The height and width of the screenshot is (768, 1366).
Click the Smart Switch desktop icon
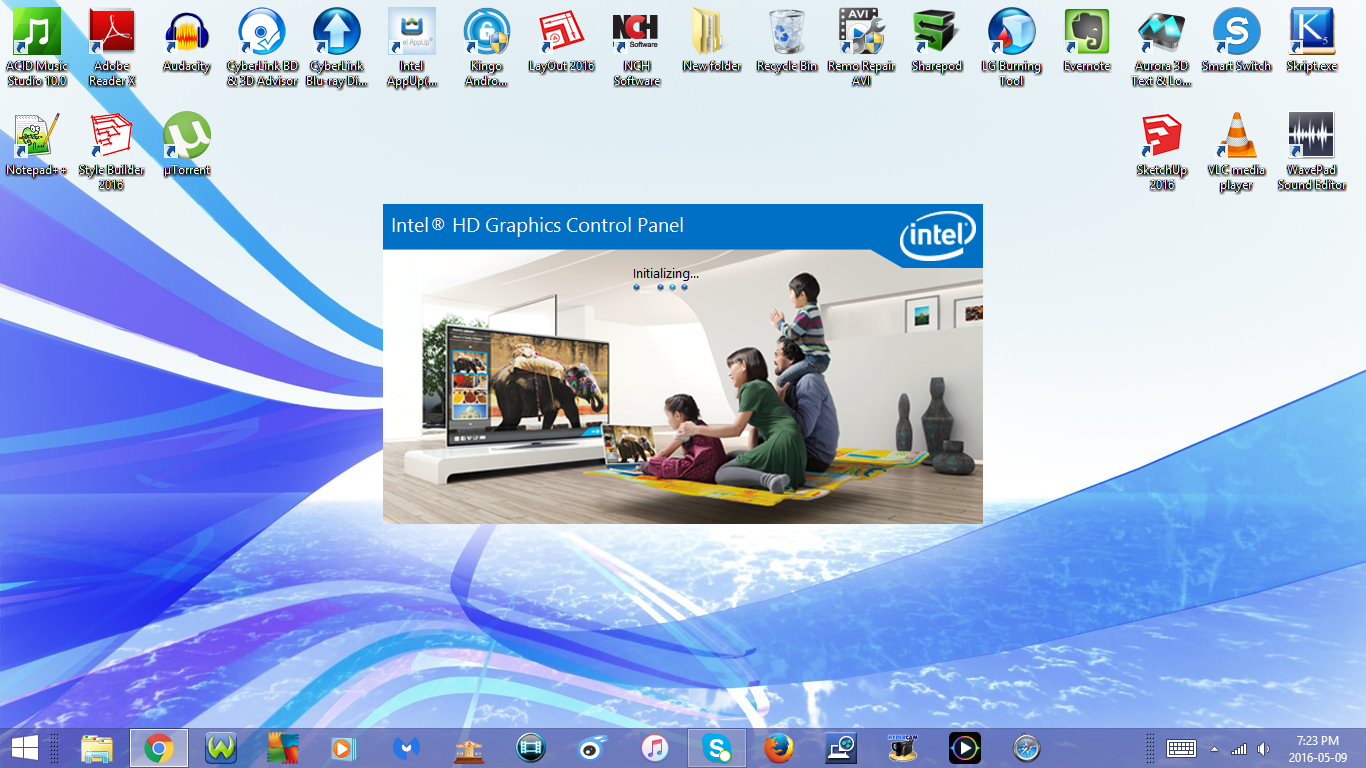[1237, 41]
